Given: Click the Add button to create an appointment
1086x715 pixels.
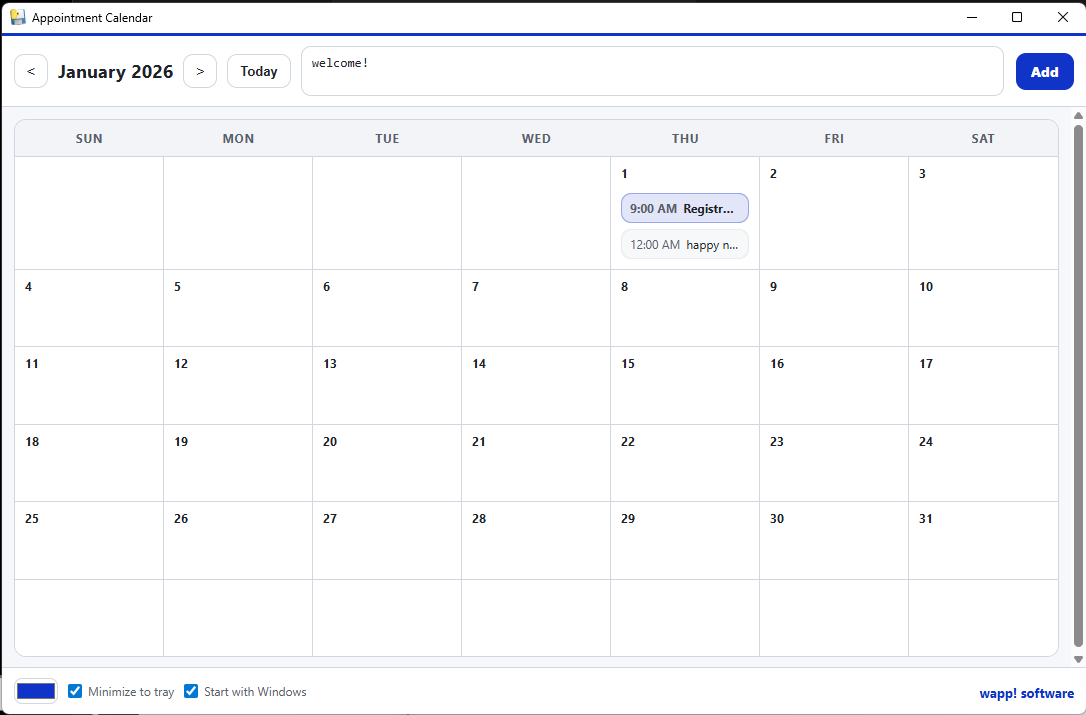Looking at the screenshot, I should (x=1044, y=71).
